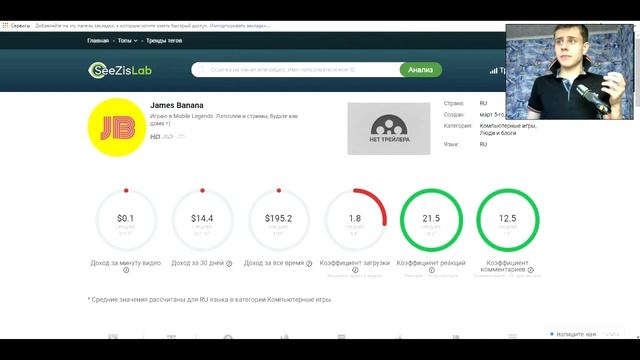Open help icon beside Коэффициент комментариев
This screenshot has height=360, width=640.
coord(530,270)
